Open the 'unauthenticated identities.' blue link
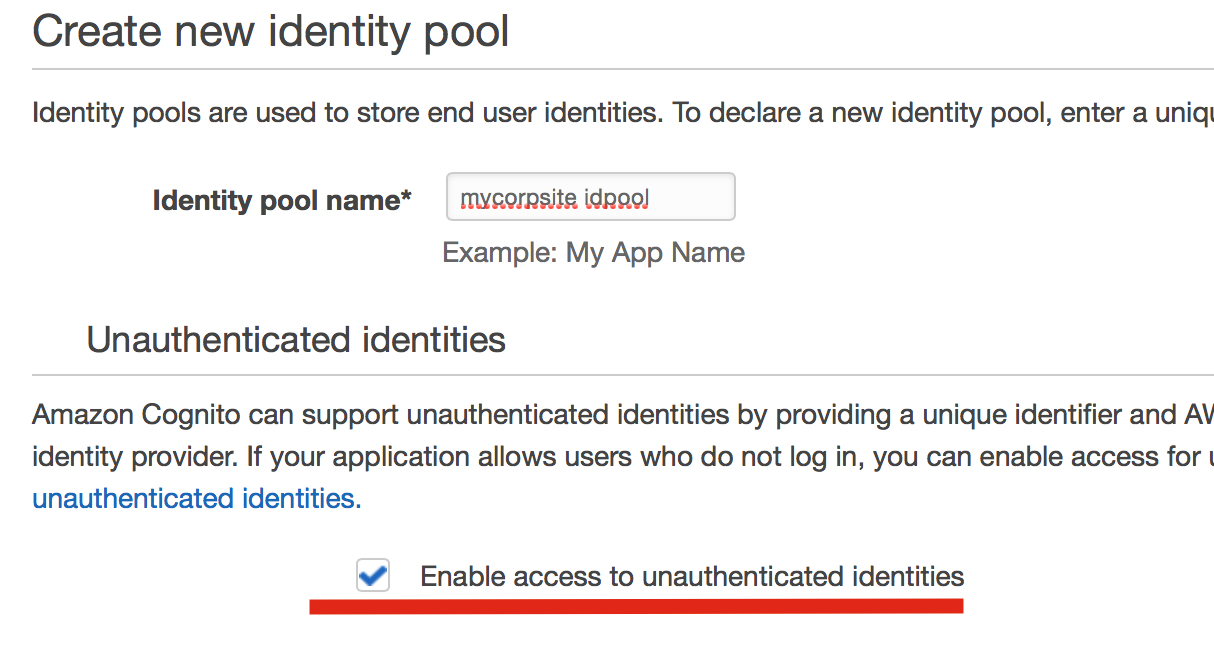Screen dimensions: 1214x650 pos(196,497)
